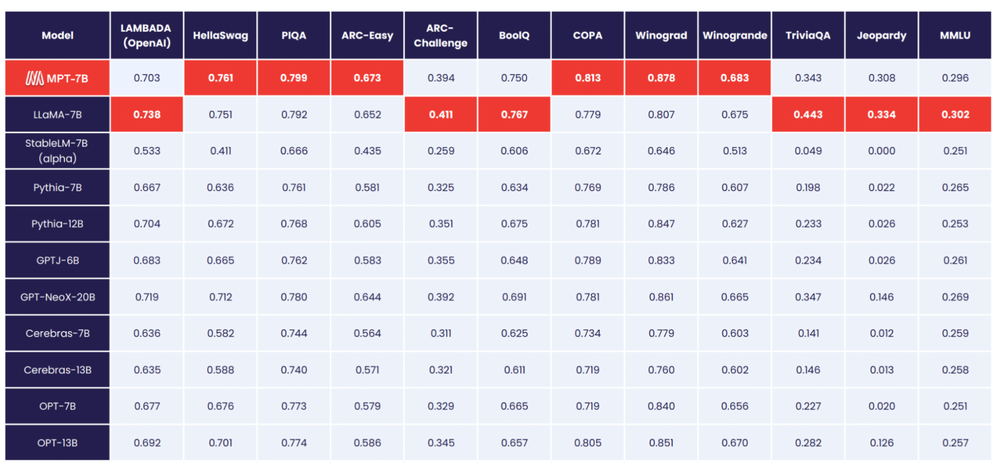Select the LLaMA-7B row label

57,115
